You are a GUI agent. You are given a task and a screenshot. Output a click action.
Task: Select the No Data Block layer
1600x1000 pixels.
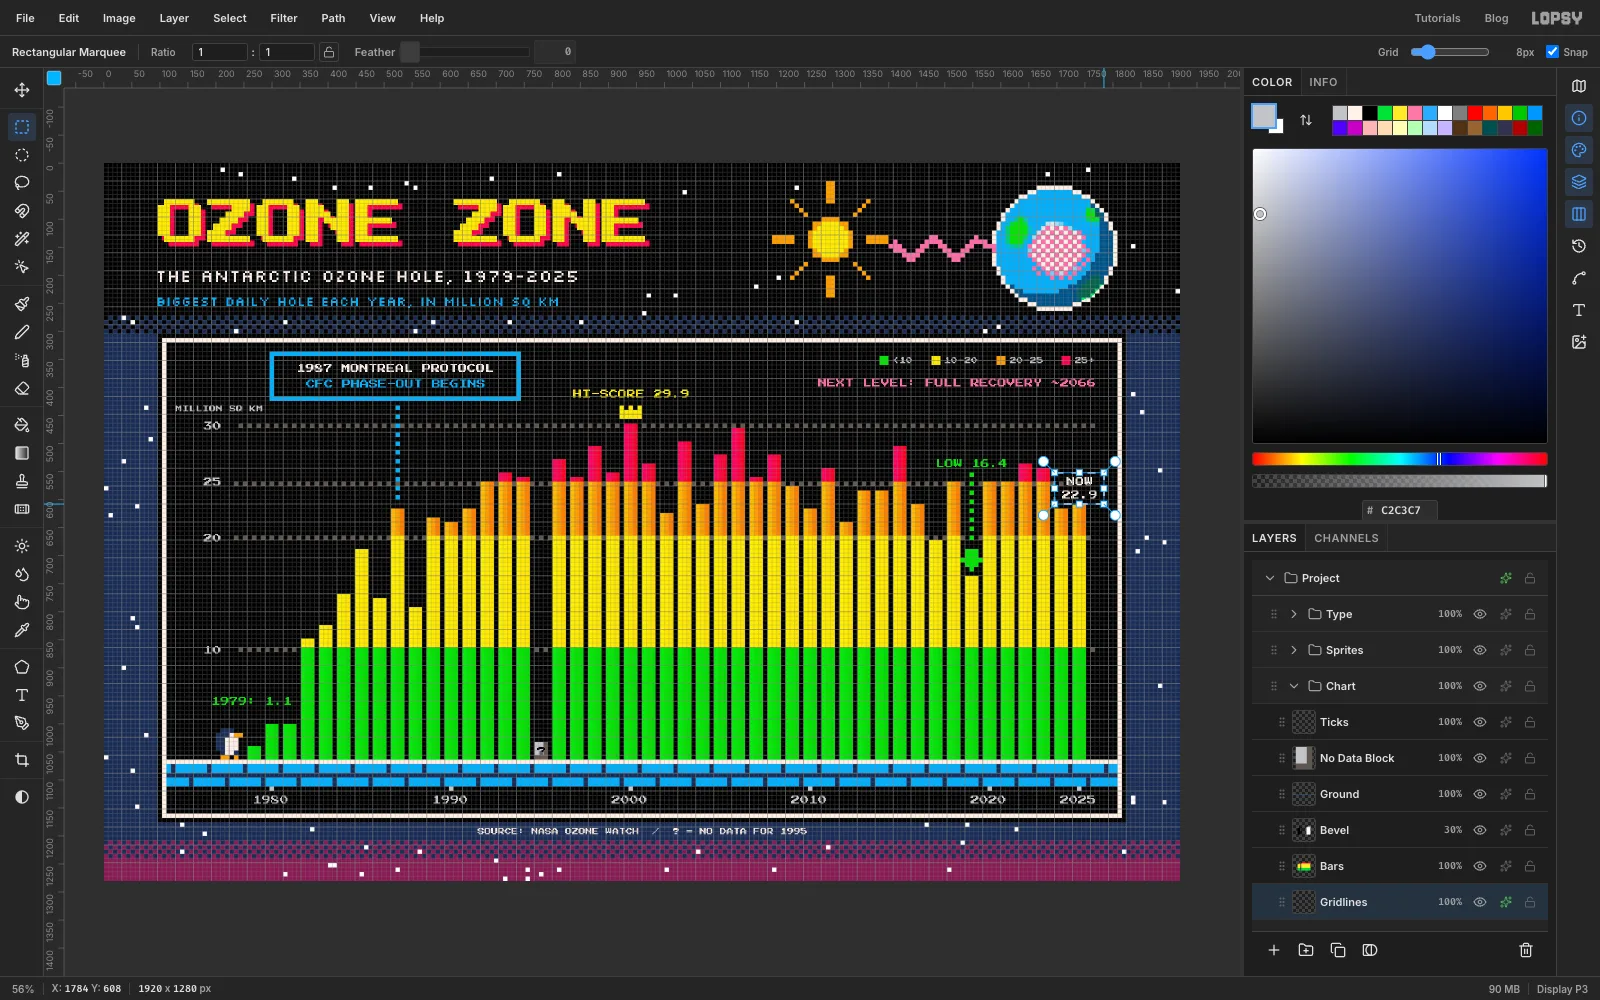1400,758
